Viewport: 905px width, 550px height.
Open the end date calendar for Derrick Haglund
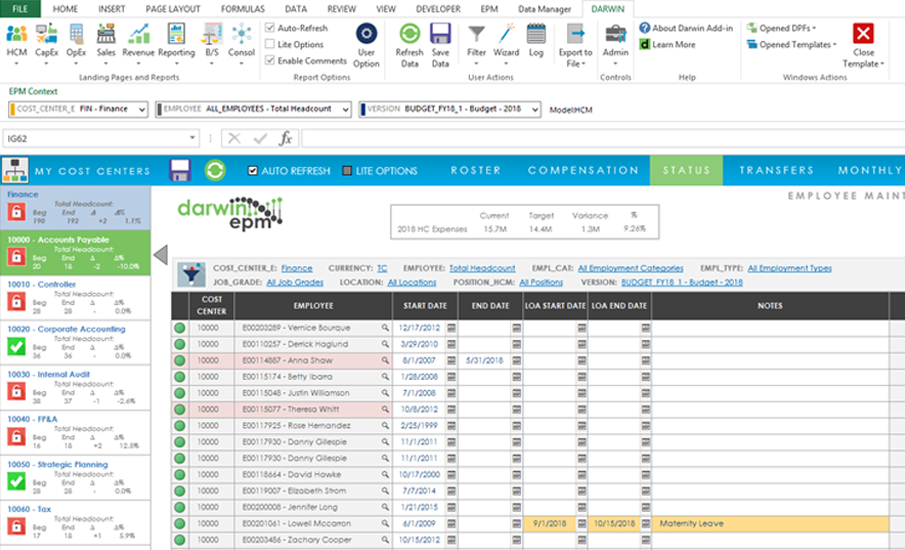516,344
